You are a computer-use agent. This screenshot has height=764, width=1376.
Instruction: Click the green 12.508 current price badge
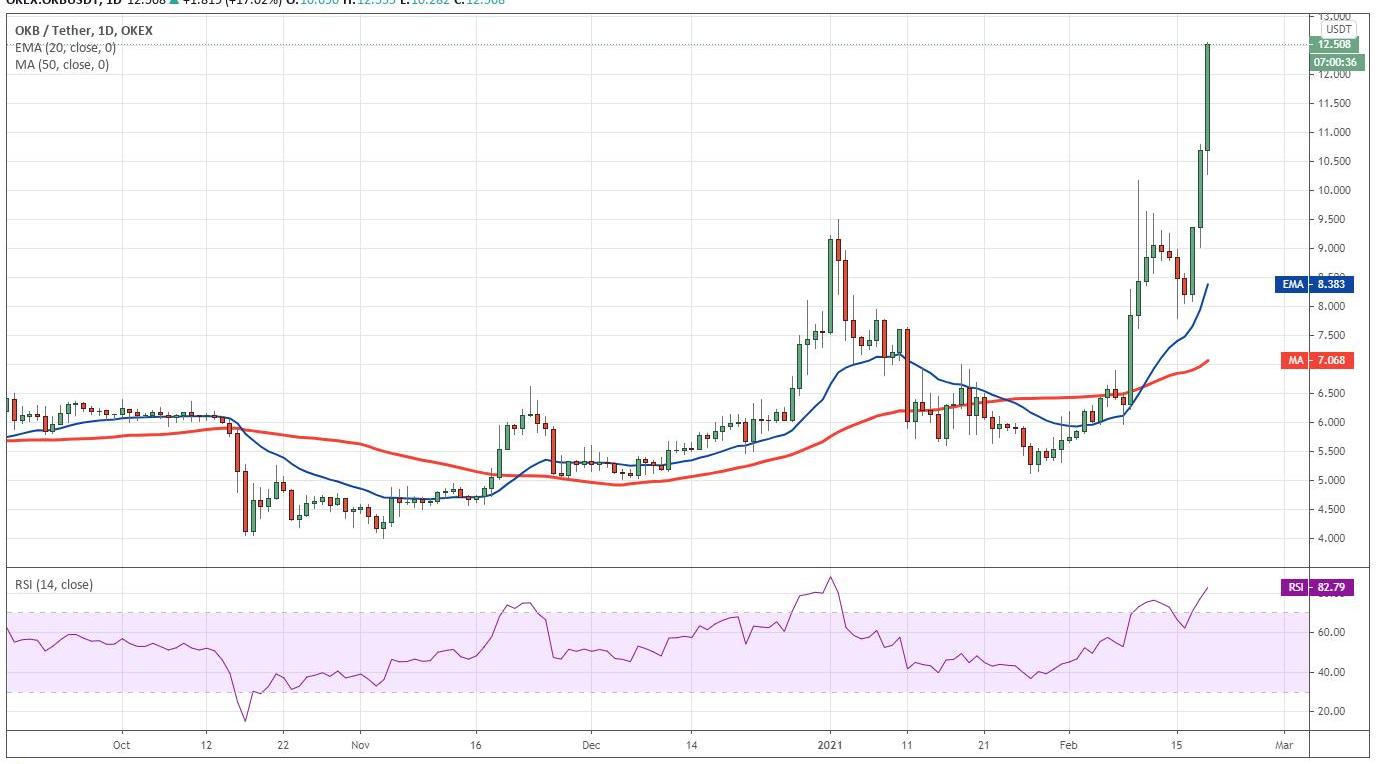click(x=1335, y=44)
